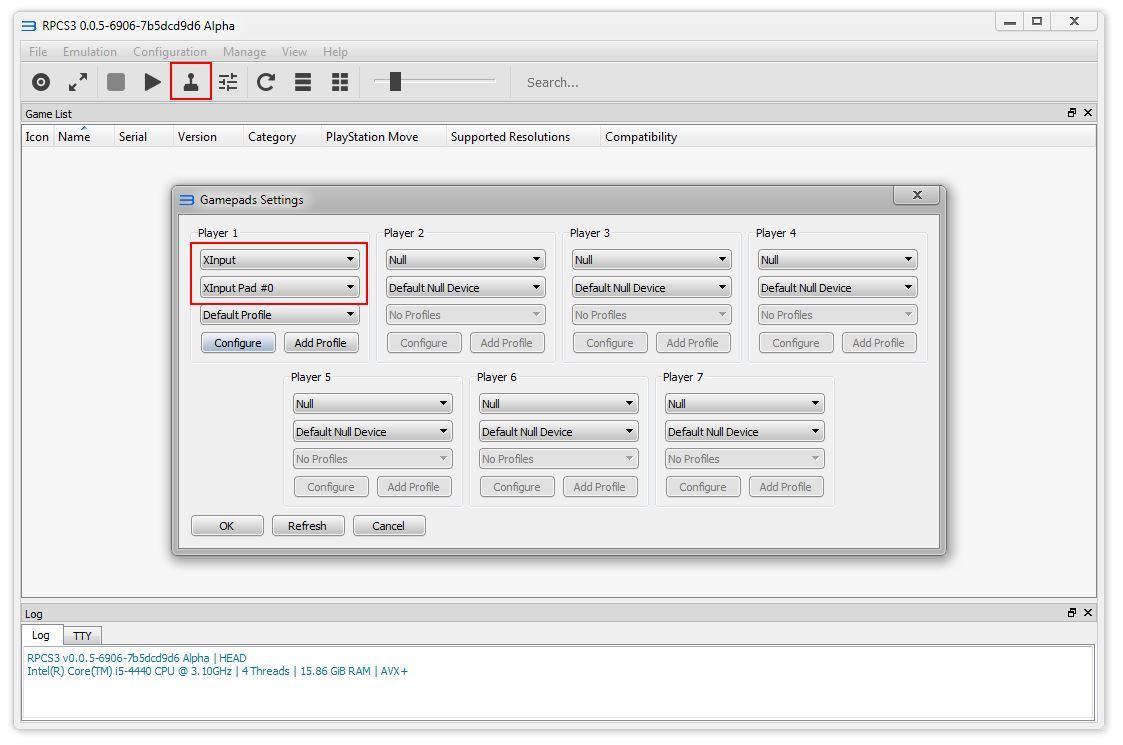Open Player 7 Null handler dropdown
The height and width of the screenshot is (745, 1123).
click(745, 403)
